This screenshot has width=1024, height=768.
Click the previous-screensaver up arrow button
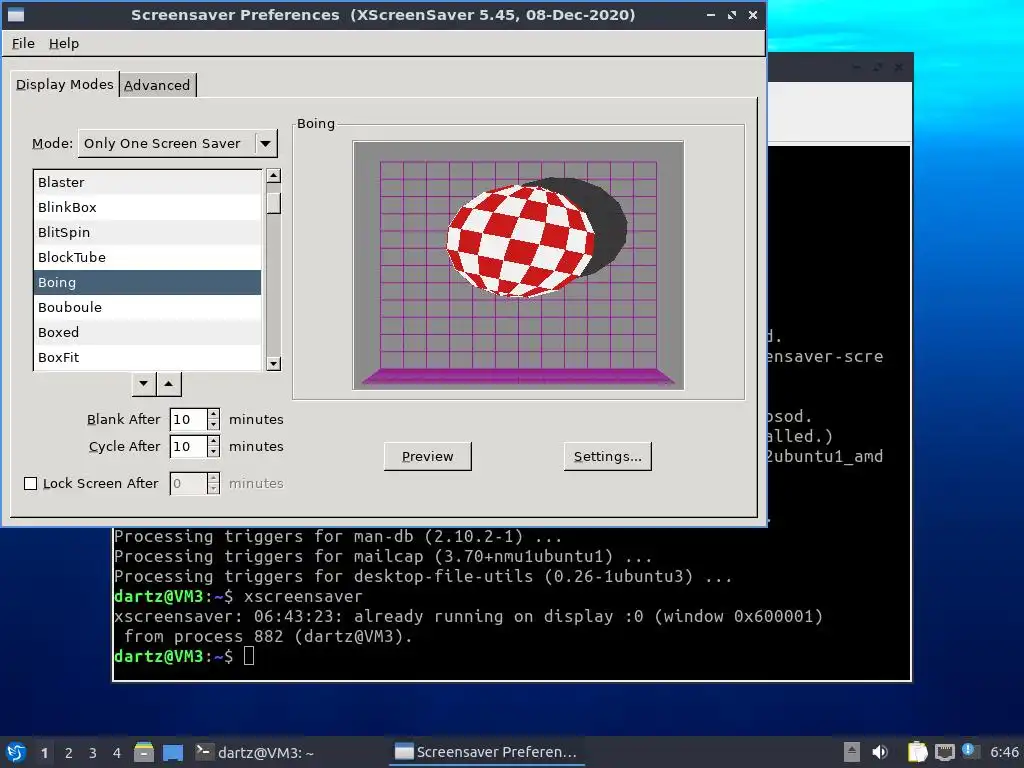click(168, 384)
